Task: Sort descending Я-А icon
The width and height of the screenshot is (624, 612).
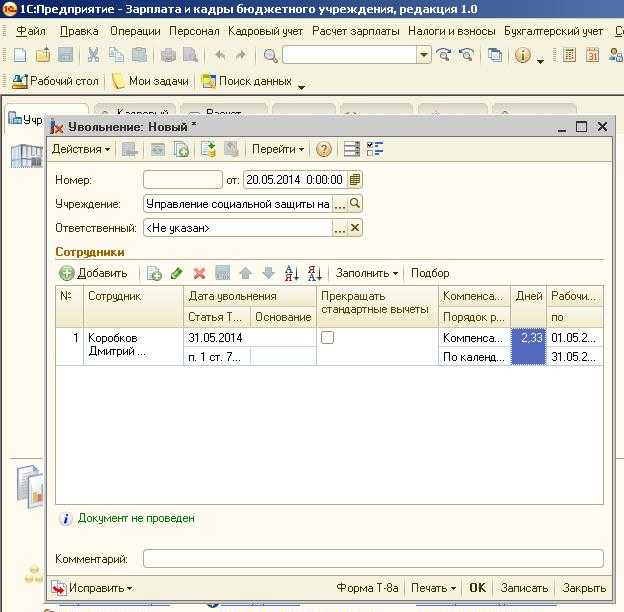Action: tap(314, 273)
